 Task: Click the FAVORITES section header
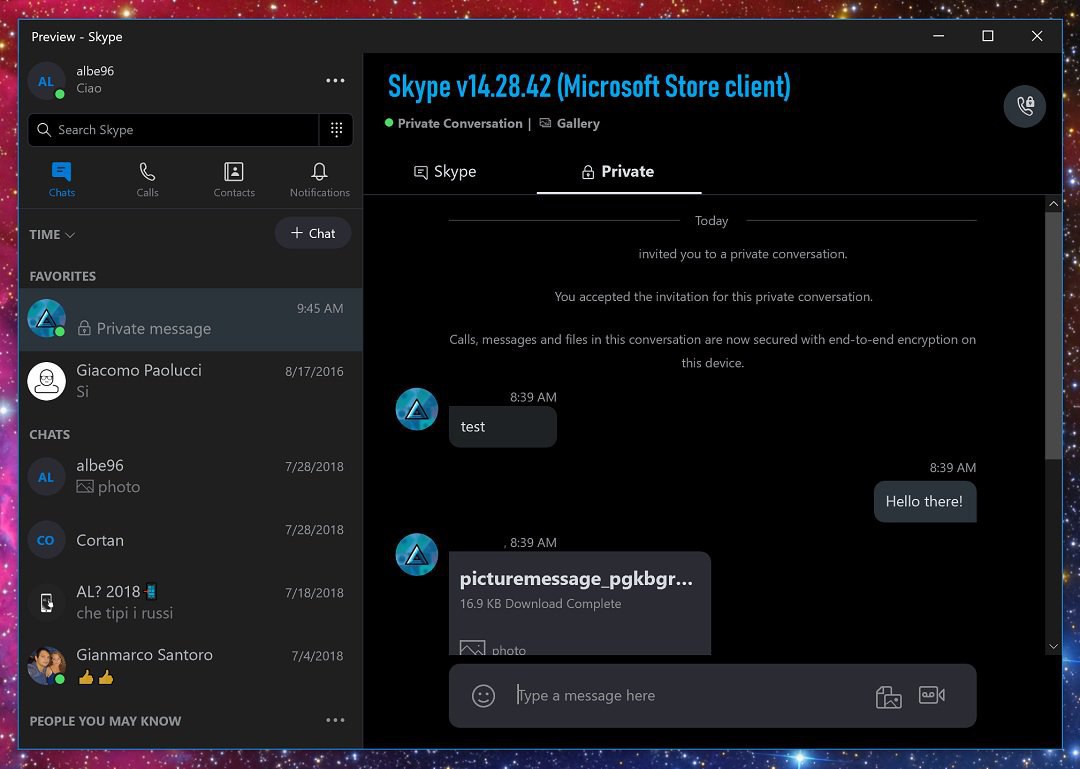click(x=63, y=276)
